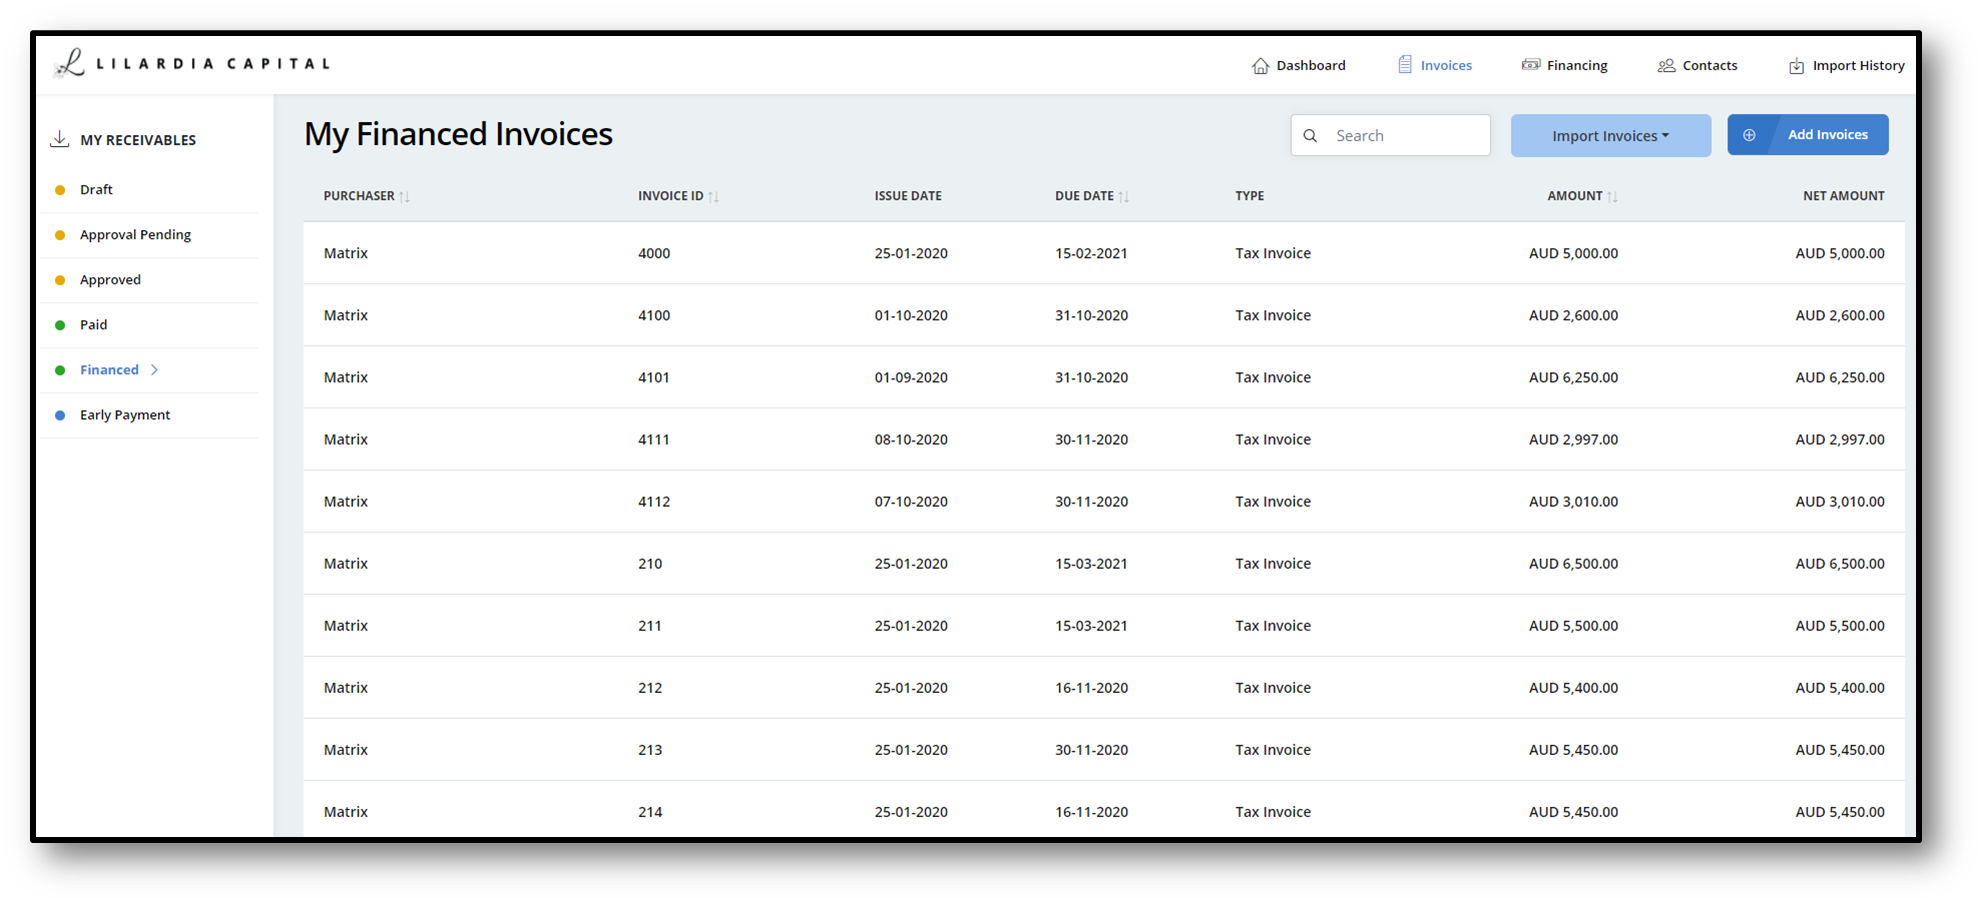Click amount AUD 6,500.00 in Amount column
Image resolution: width=1983 pixels, height=904 pixels.
[x=1573, y=563]
